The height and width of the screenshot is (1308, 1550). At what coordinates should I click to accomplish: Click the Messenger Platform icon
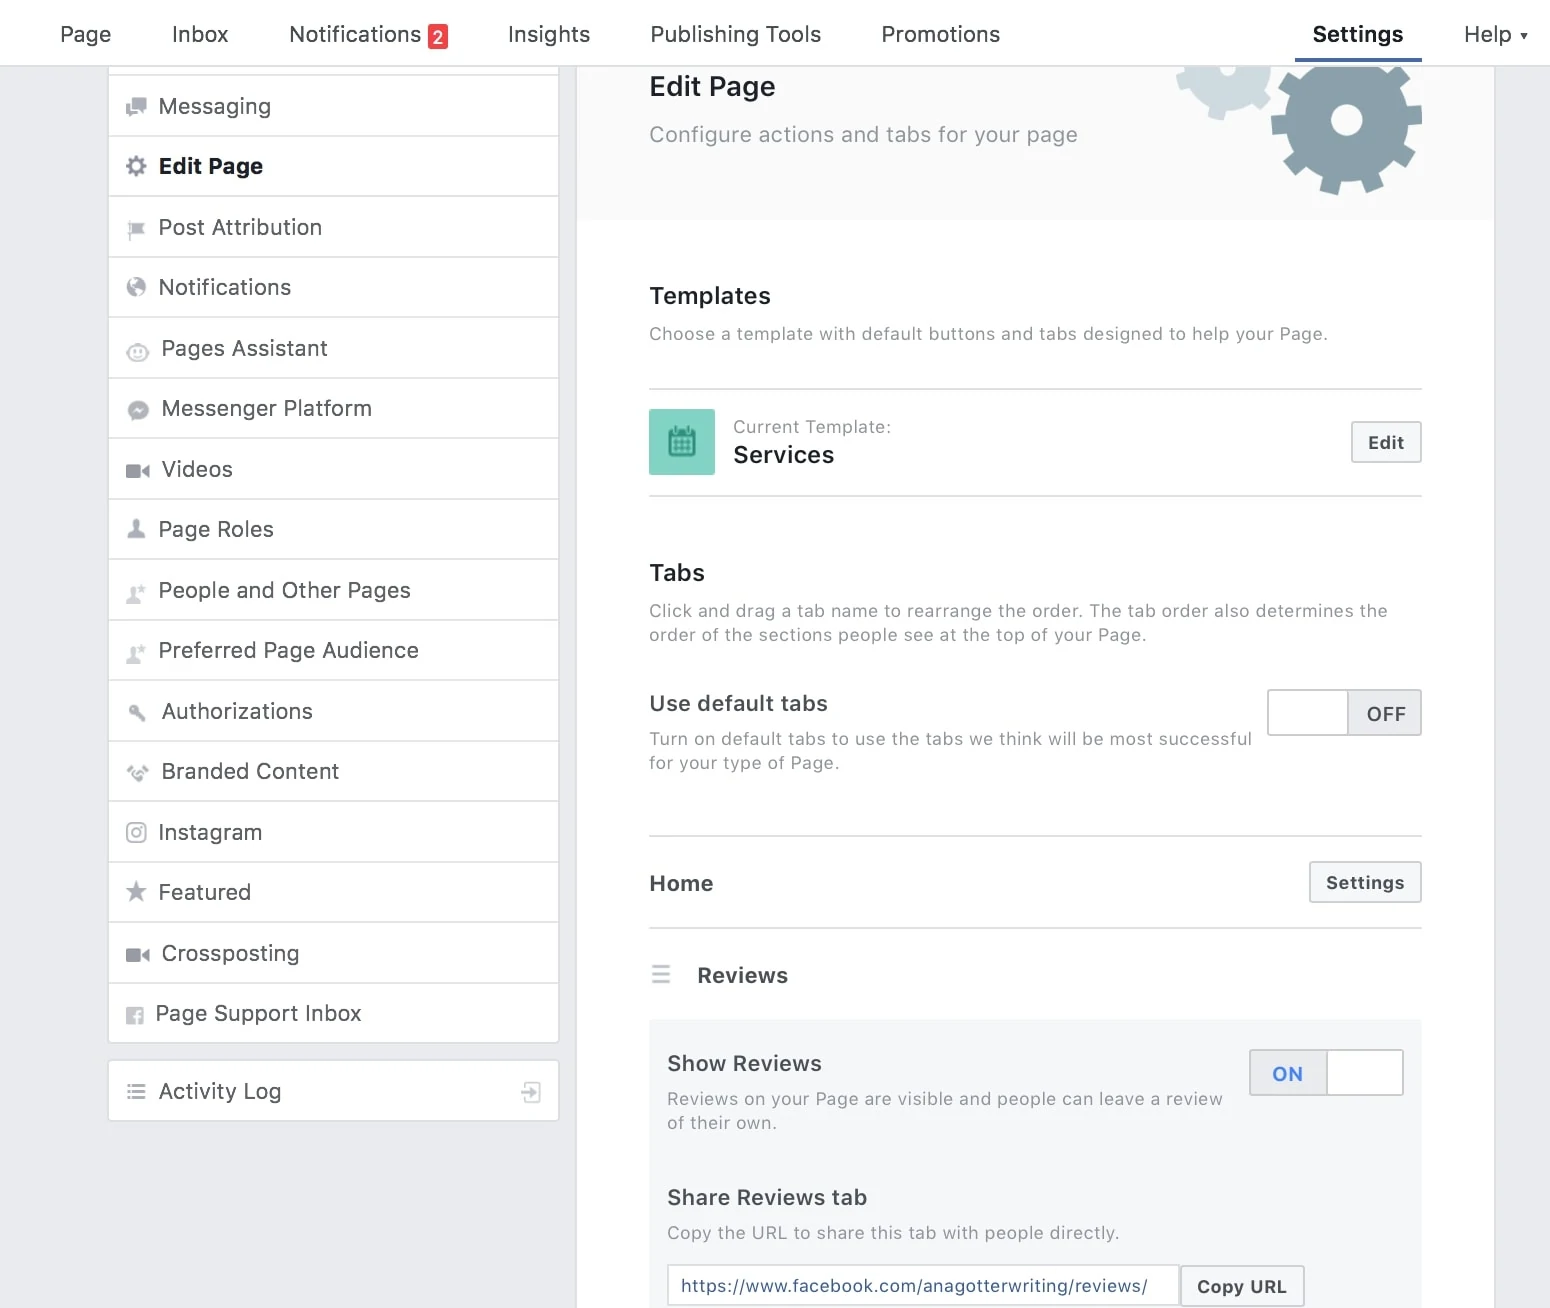(x=138, y=410)
